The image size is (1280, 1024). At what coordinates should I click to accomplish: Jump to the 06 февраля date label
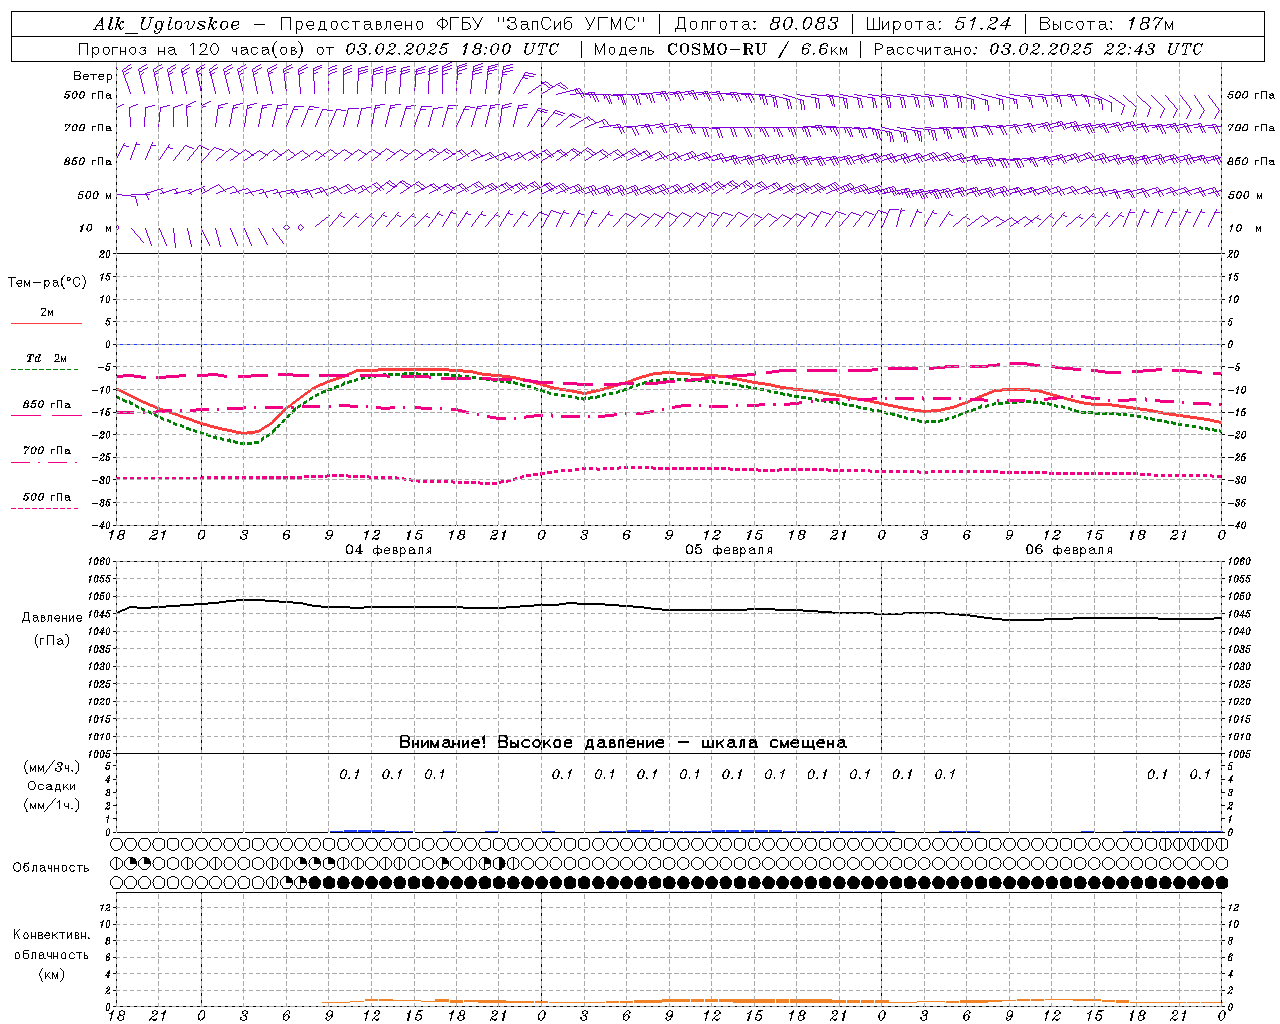1068,550
